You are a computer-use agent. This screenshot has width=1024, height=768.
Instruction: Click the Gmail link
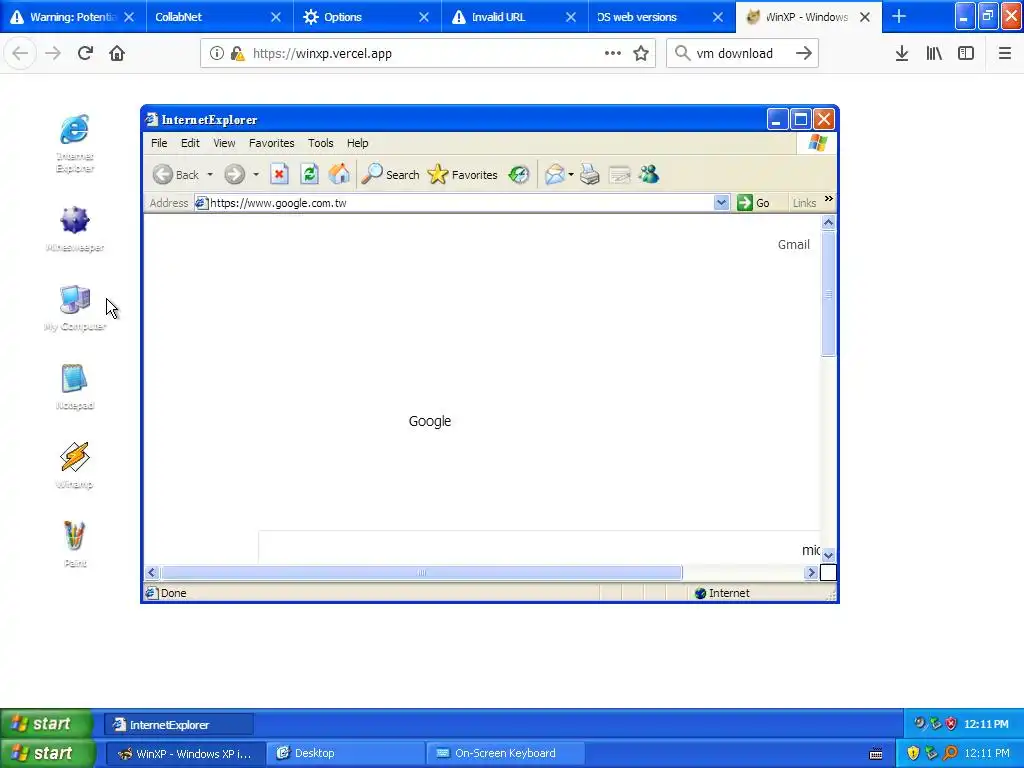pos(793,244)
